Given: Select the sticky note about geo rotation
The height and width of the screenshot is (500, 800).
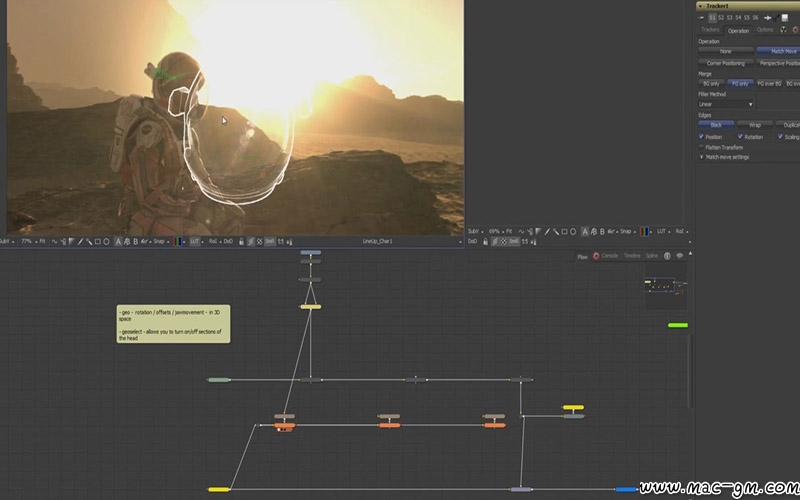Looking at the screenshot, I should pos(173,324).
